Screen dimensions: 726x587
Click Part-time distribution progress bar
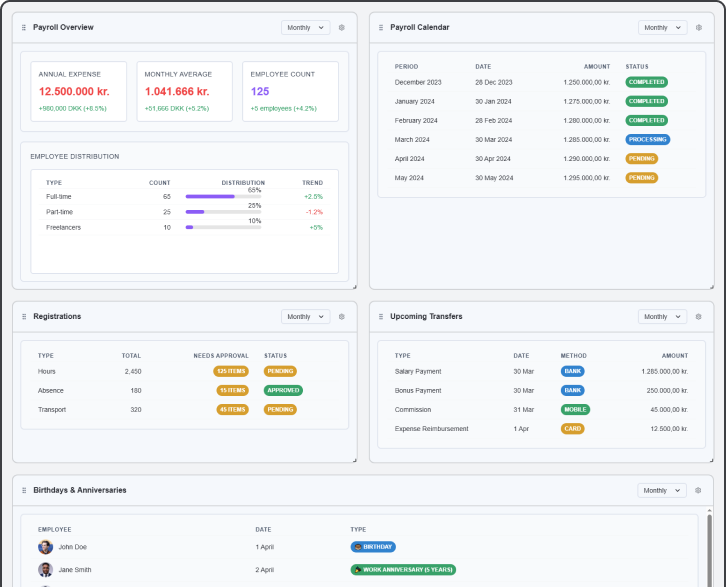(223, 212)
